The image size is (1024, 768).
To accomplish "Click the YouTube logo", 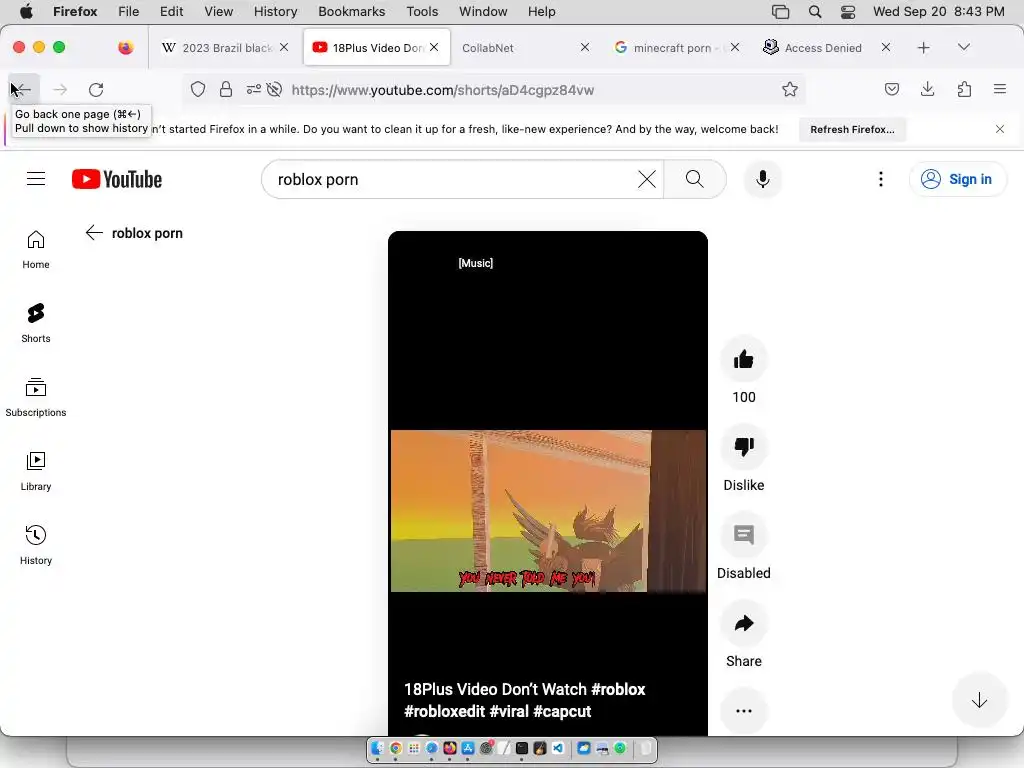I will pos(117,179).
